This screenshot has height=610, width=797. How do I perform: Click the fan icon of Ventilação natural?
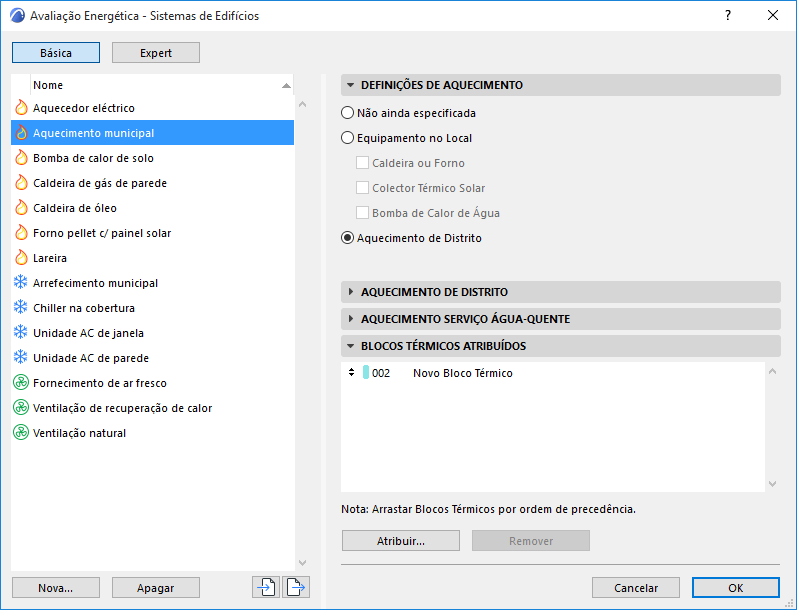[20, 432]
